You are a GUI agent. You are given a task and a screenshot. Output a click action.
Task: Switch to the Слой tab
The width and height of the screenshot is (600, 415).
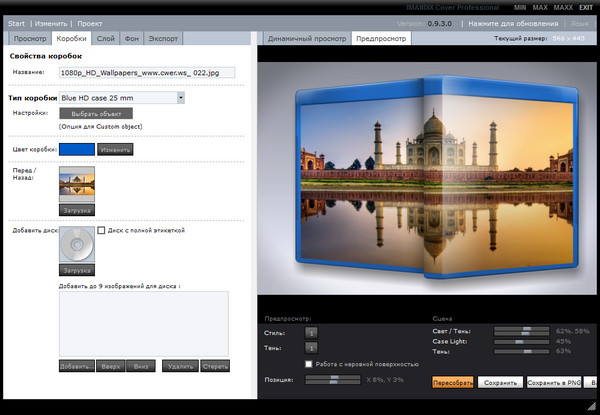pos(105,38)
